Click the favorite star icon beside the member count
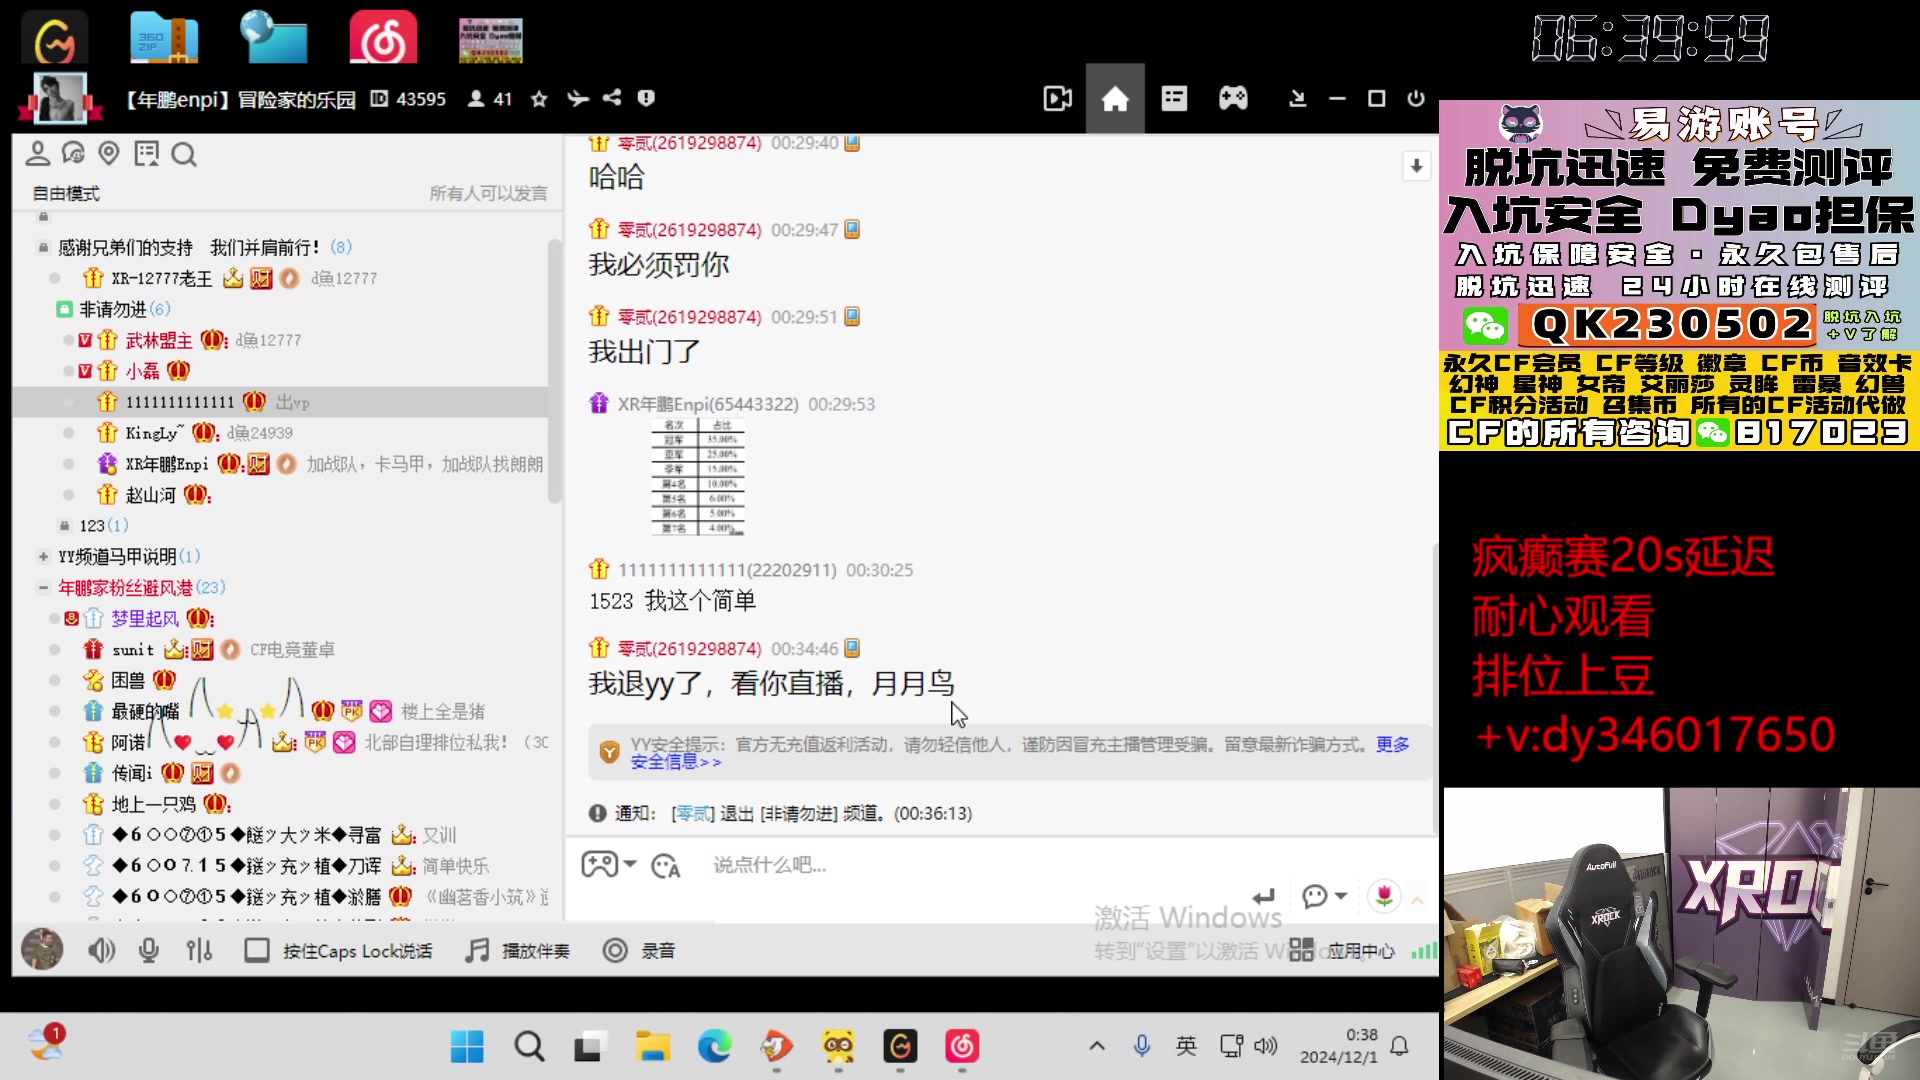The width and height of the screenshot is (1920, 1080). click(539, 98)
